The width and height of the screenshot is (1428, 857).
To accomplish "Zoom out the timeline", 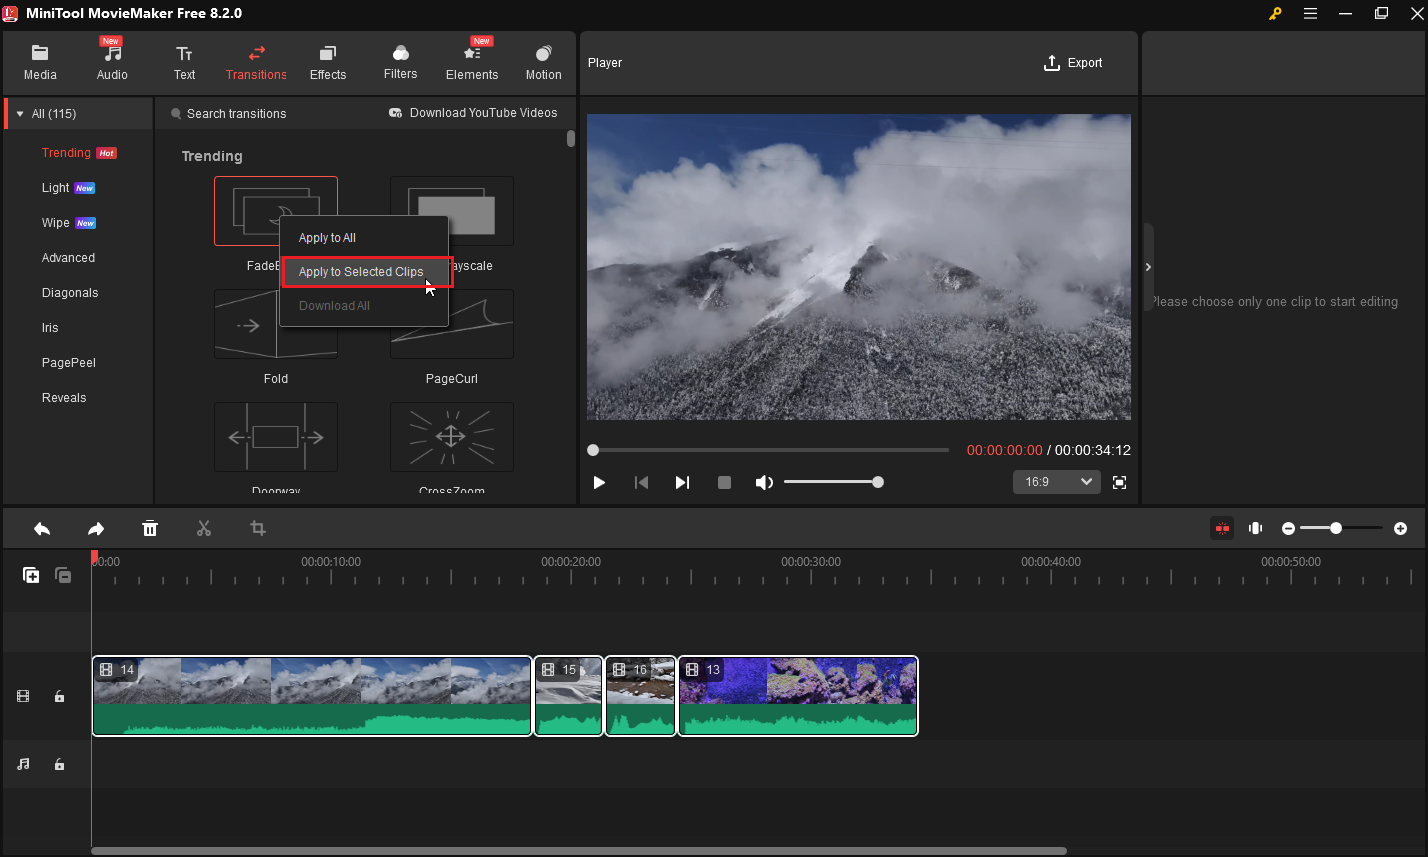I will (1289, 528).
